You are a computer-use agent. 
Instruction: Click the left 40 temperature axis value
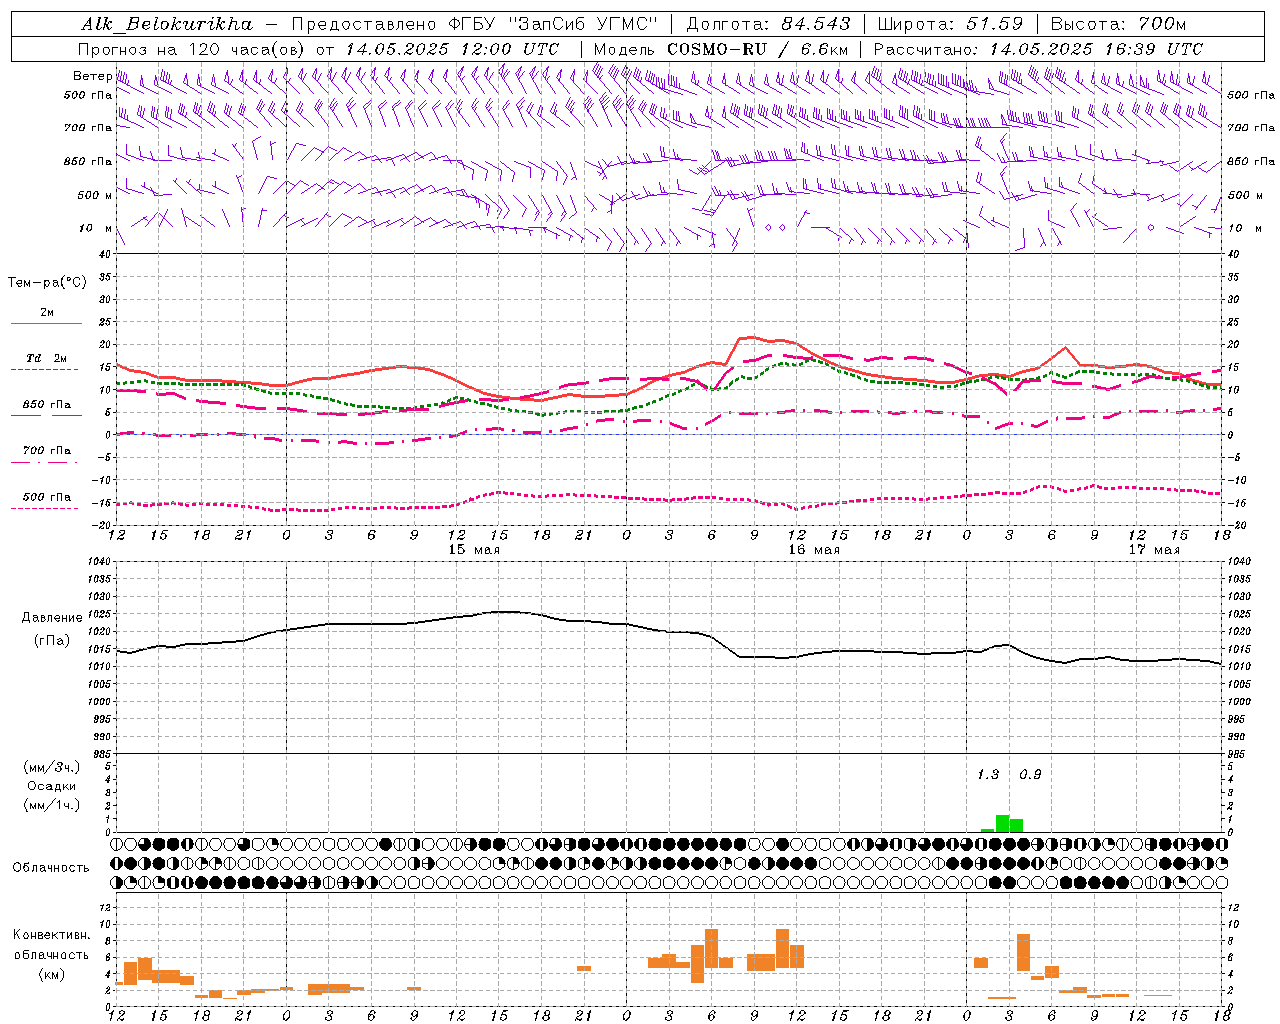coord(105,254)
